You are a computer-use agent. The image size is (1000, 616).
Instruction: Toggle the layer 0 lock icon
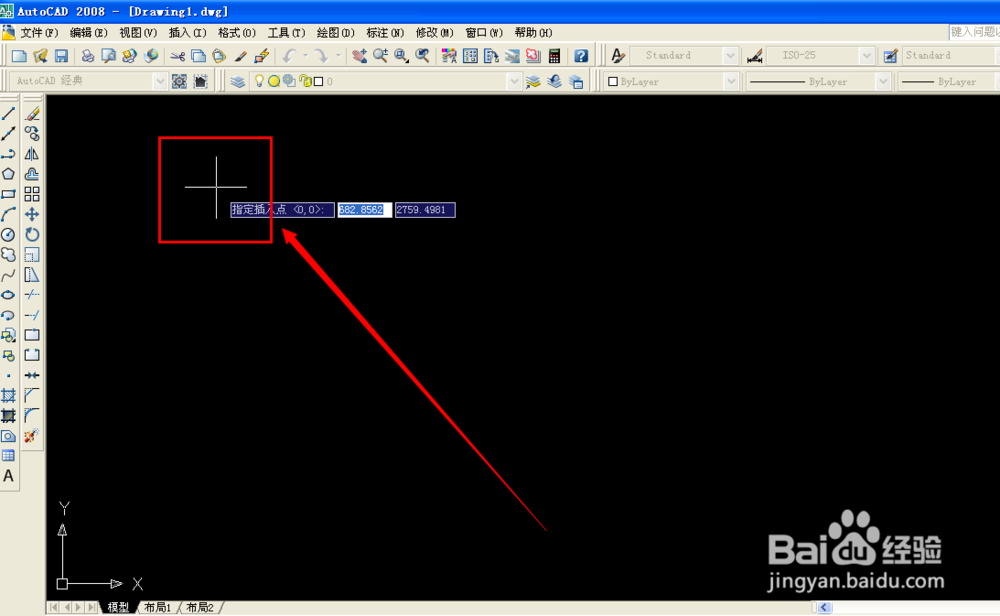(305, 81)
